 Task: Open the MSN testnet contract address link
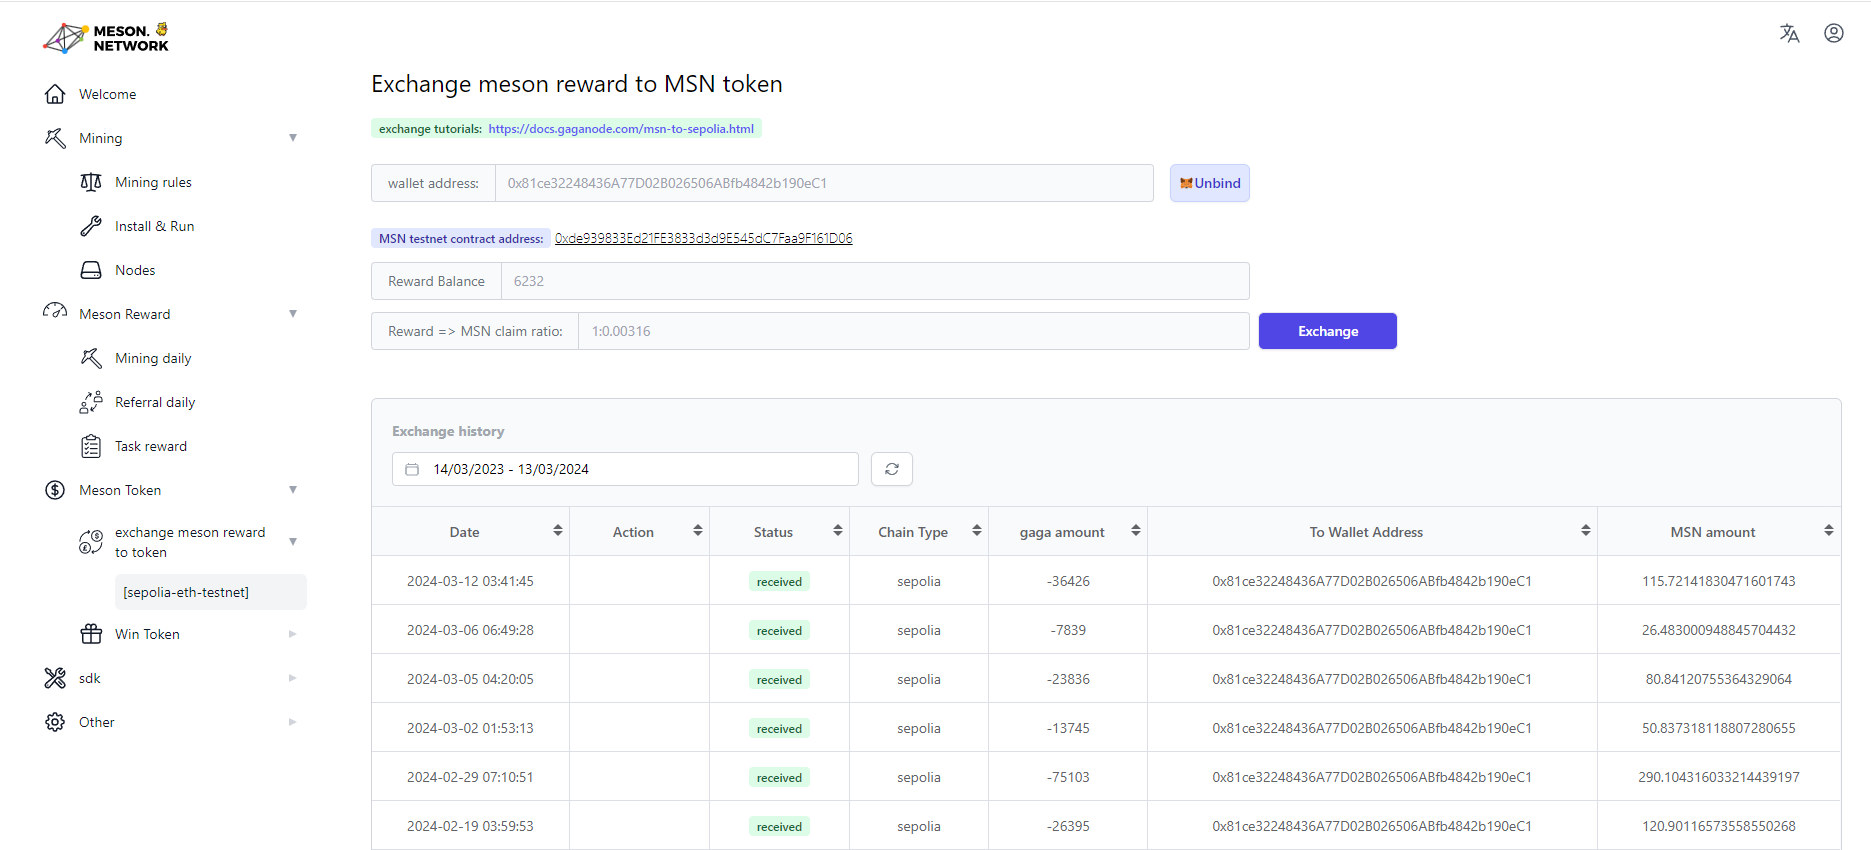pos(704,238)
